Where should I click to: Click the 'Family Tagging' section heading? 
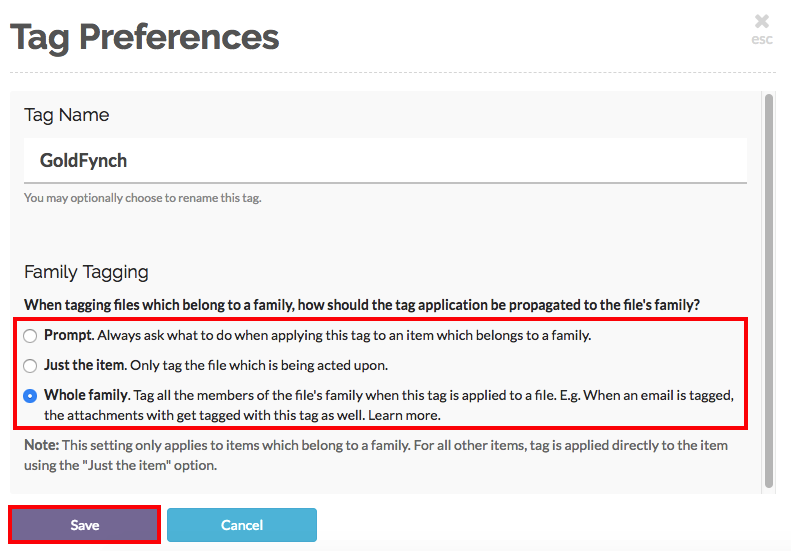click(x=86, y=272)
